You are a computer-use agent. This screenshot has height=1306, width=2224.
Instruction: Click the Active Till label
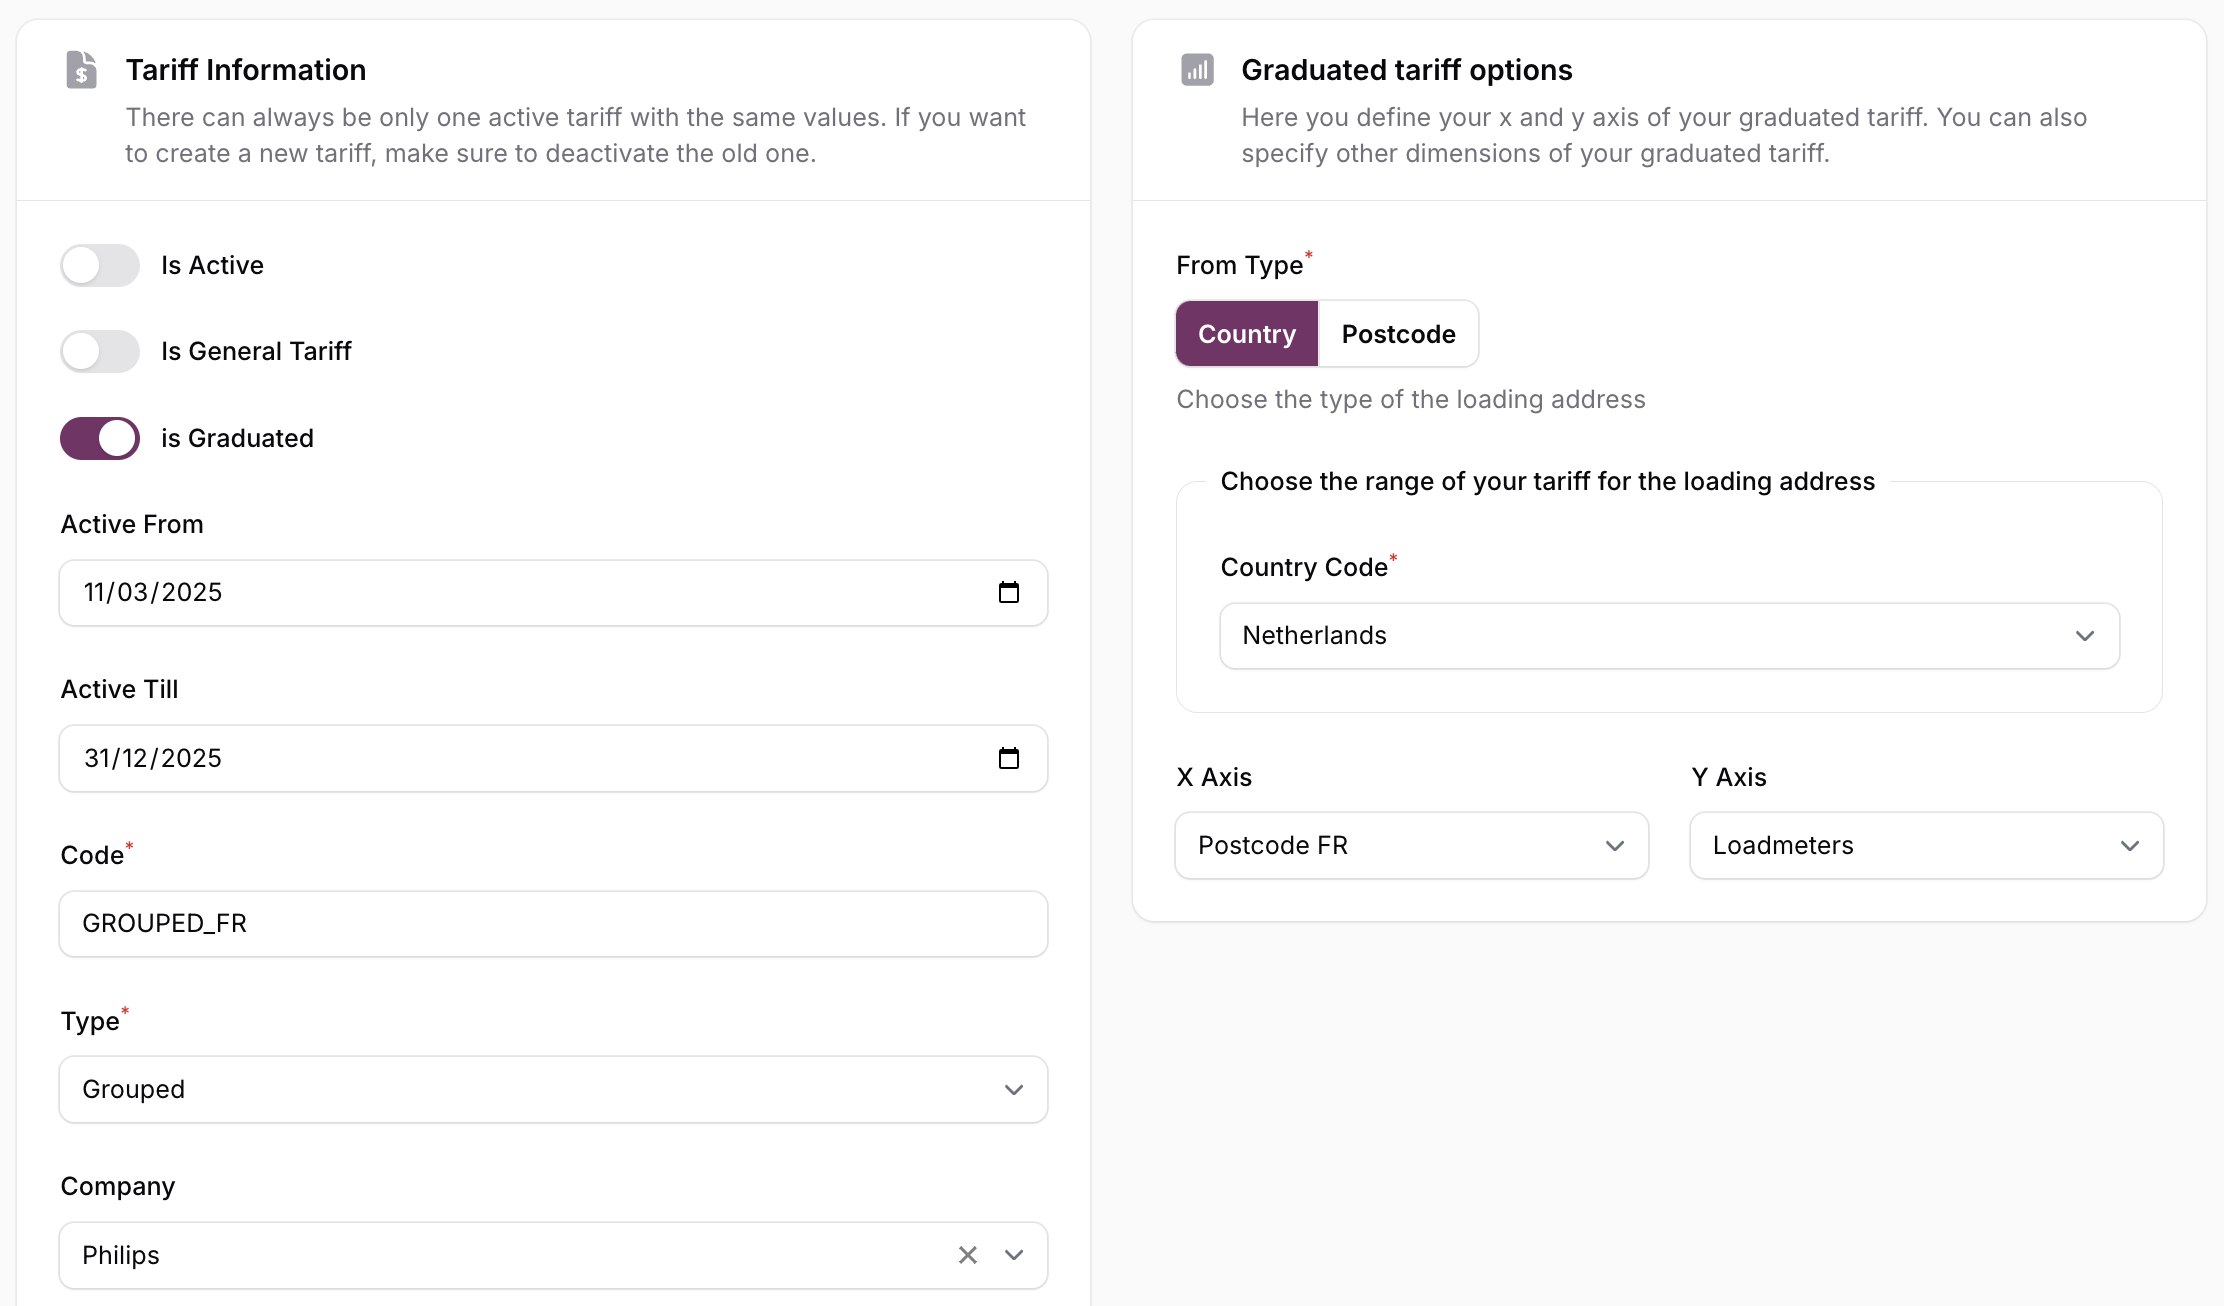119,689
